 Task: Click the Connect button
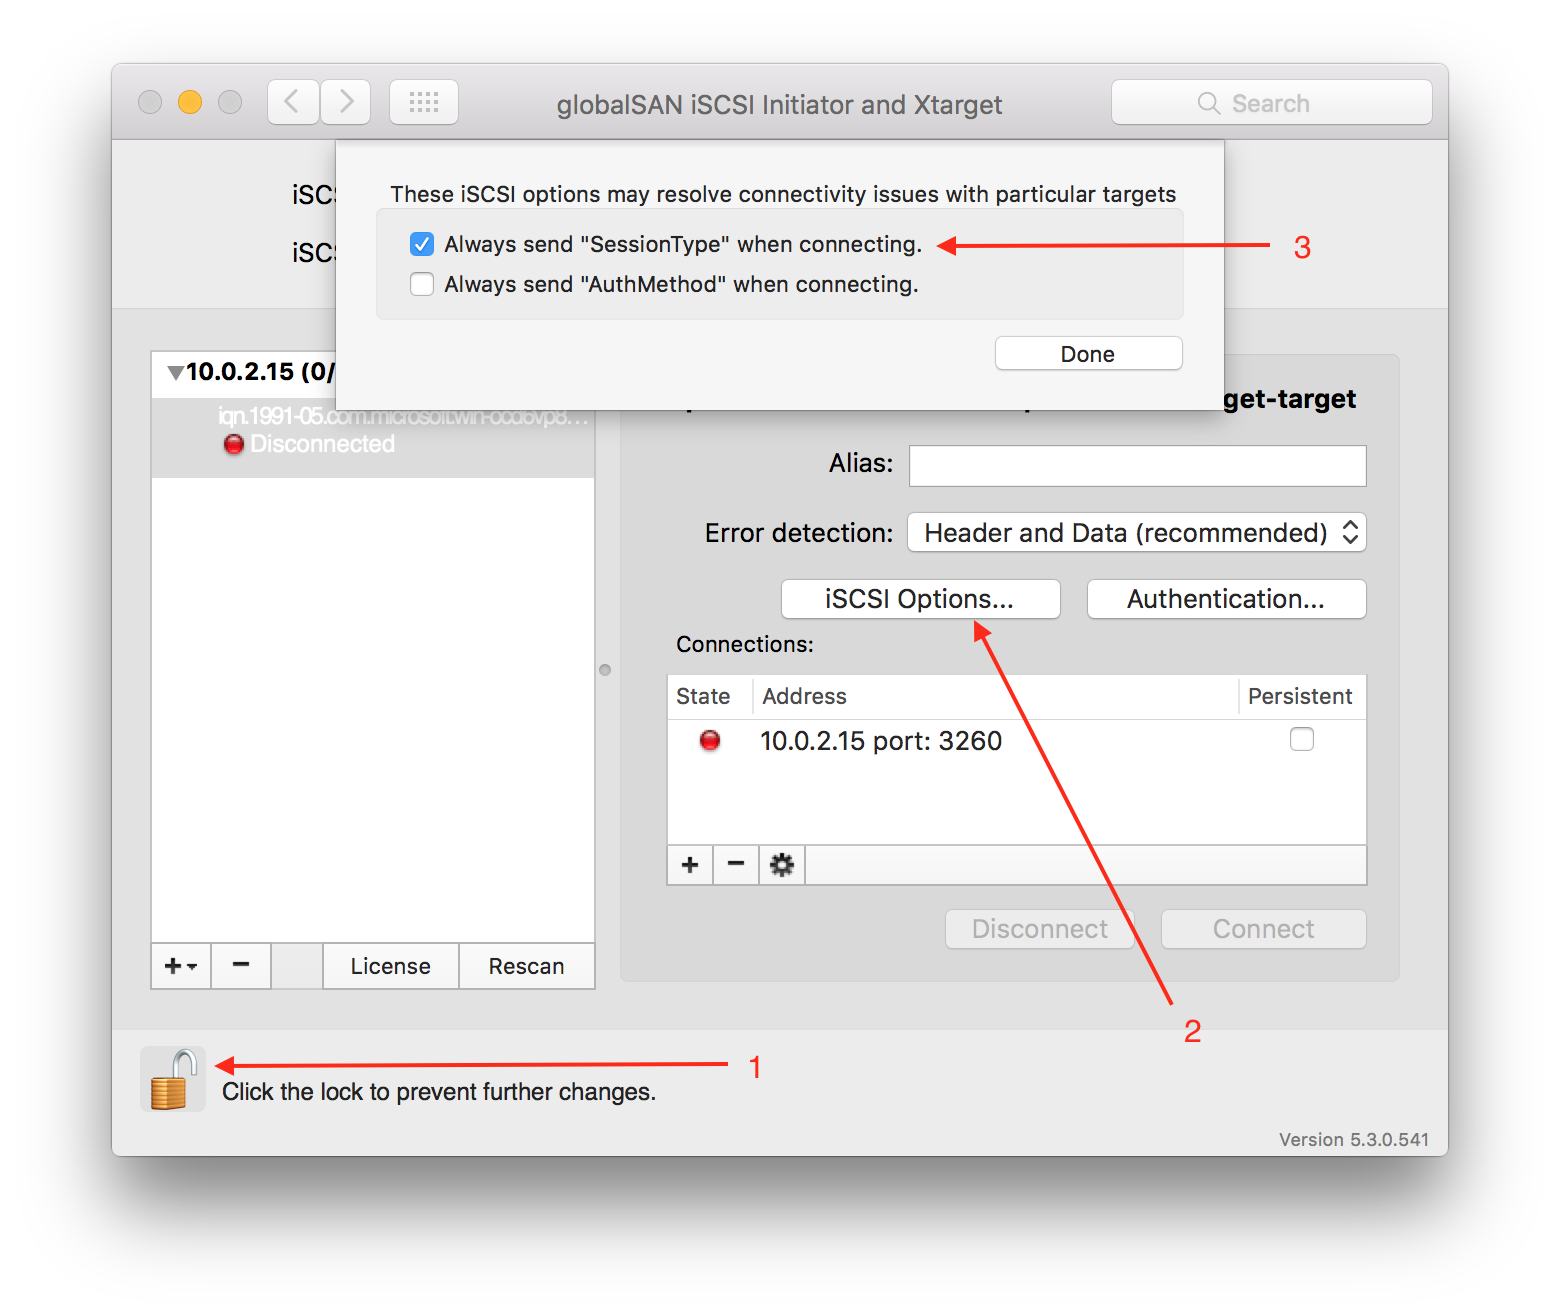point(1264,929)
